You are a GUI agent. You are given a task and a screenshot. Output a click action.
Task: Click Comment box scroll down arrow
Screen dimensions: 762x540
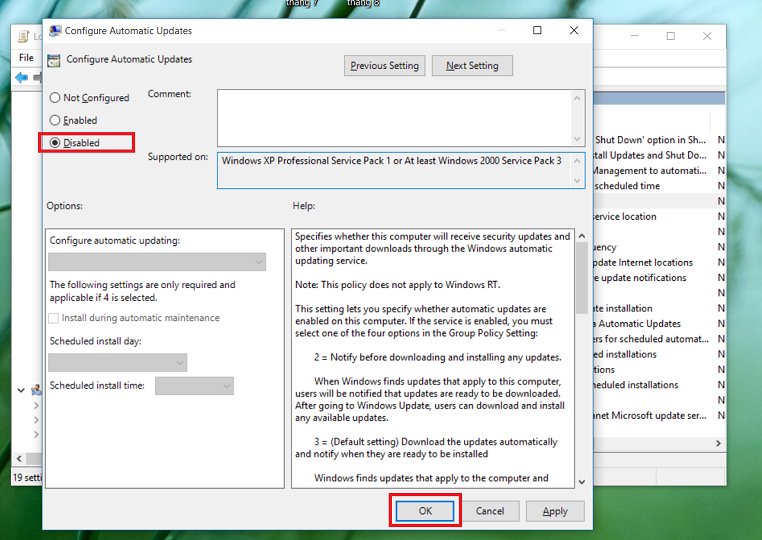(x=577, y=139)
